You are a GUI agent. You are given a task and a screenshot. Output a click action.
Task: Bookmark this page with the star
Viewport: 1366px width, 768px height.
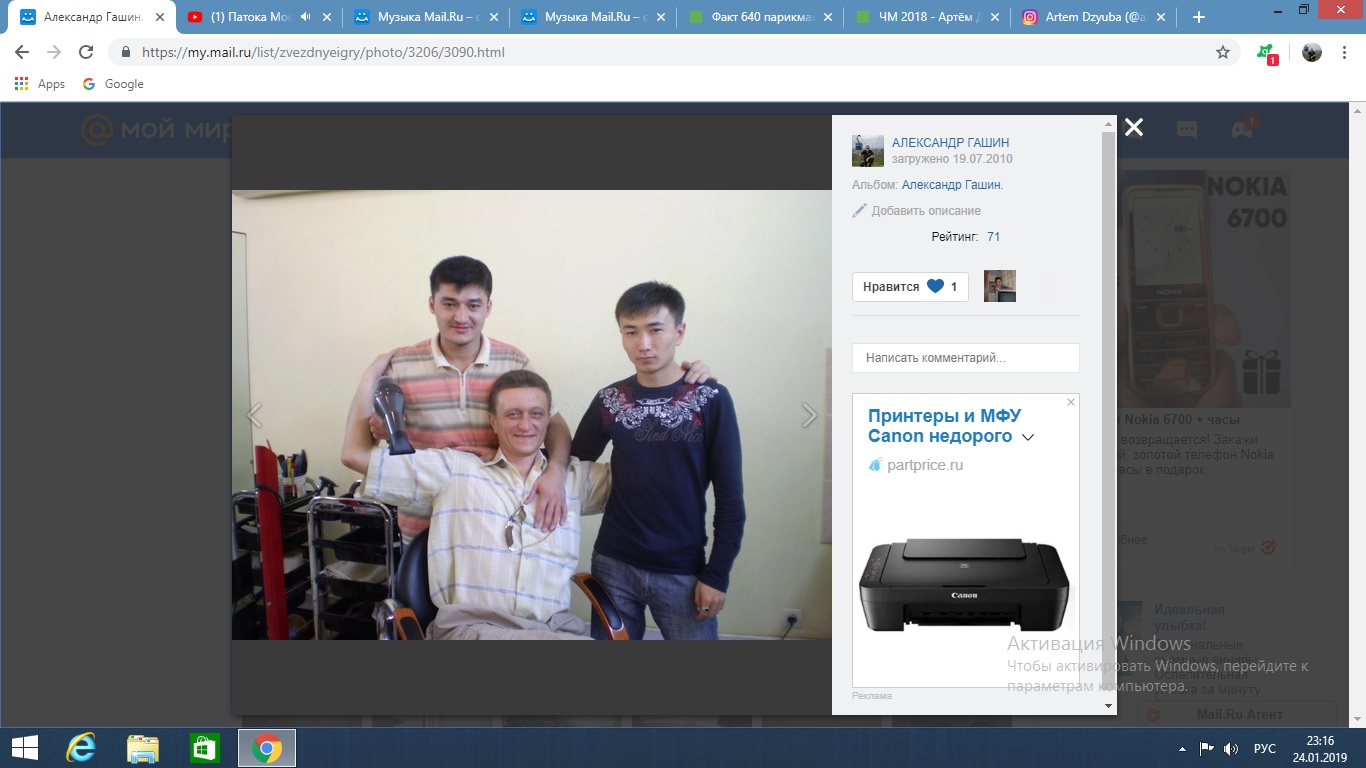tap(1223, 52)
